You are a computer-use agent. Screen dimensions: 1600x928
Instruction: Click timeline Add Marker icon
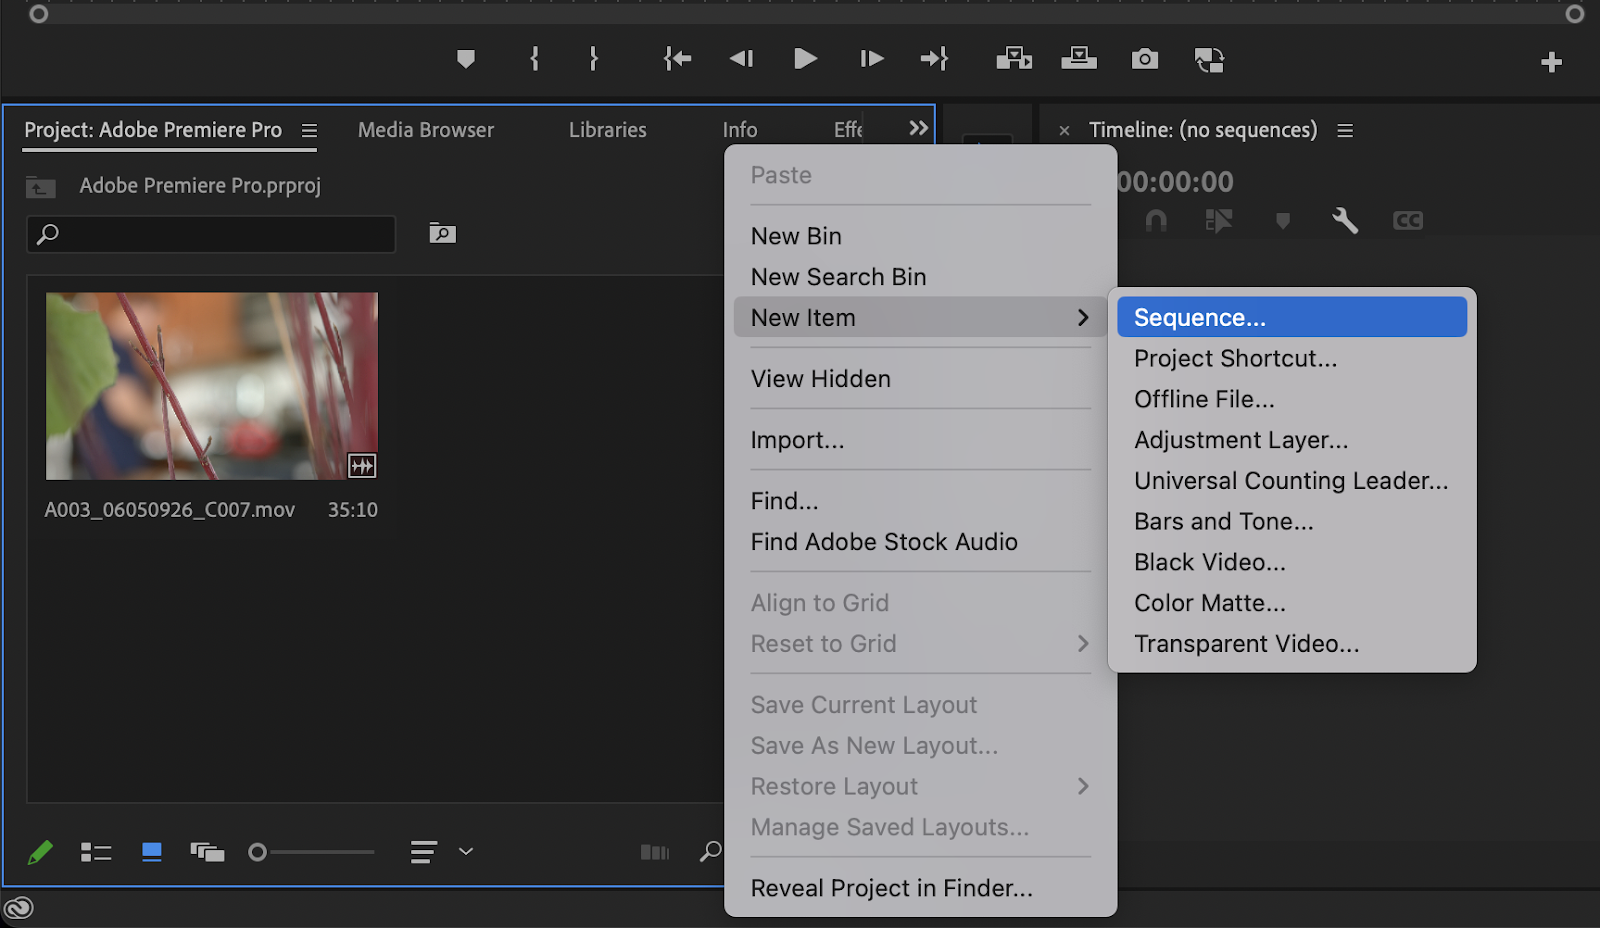tap(1283, 221)
